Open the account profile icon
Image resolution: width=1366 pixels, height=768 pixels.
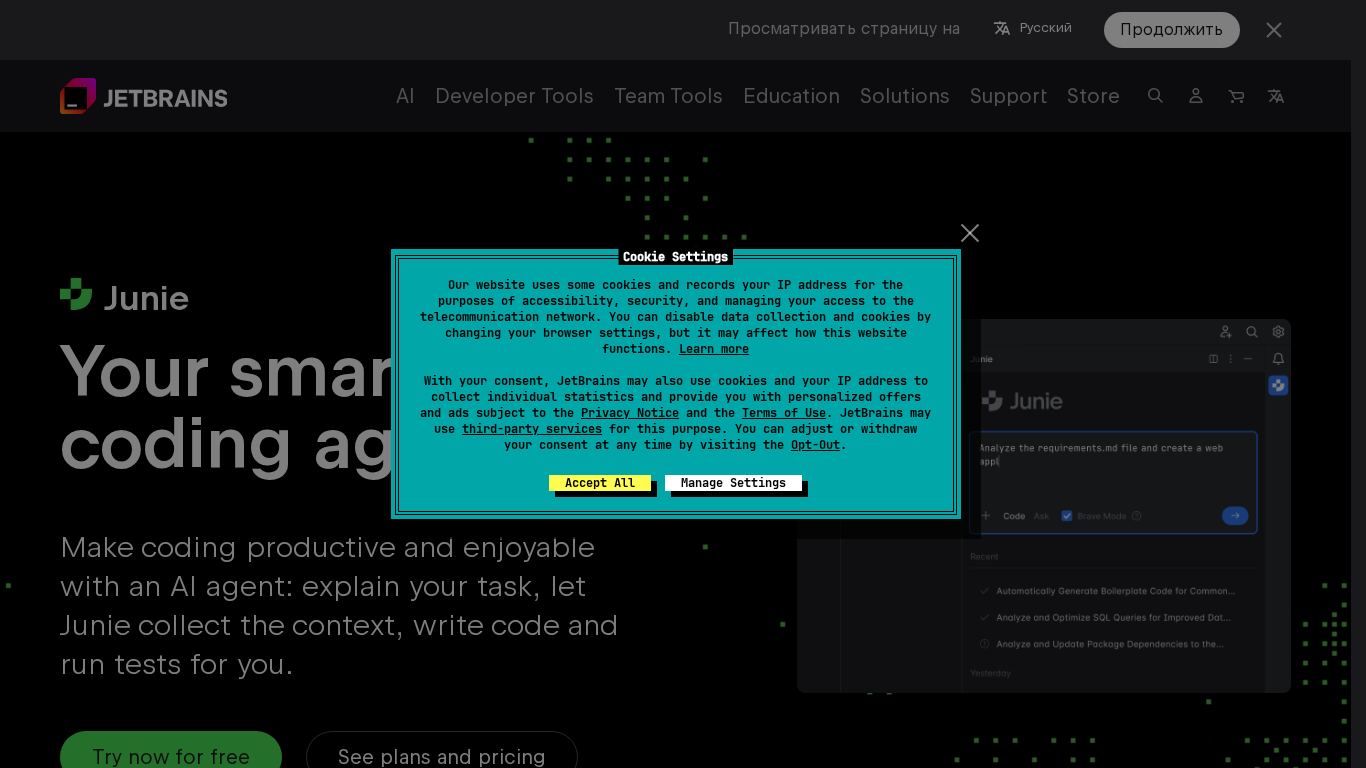[1195, 96]
